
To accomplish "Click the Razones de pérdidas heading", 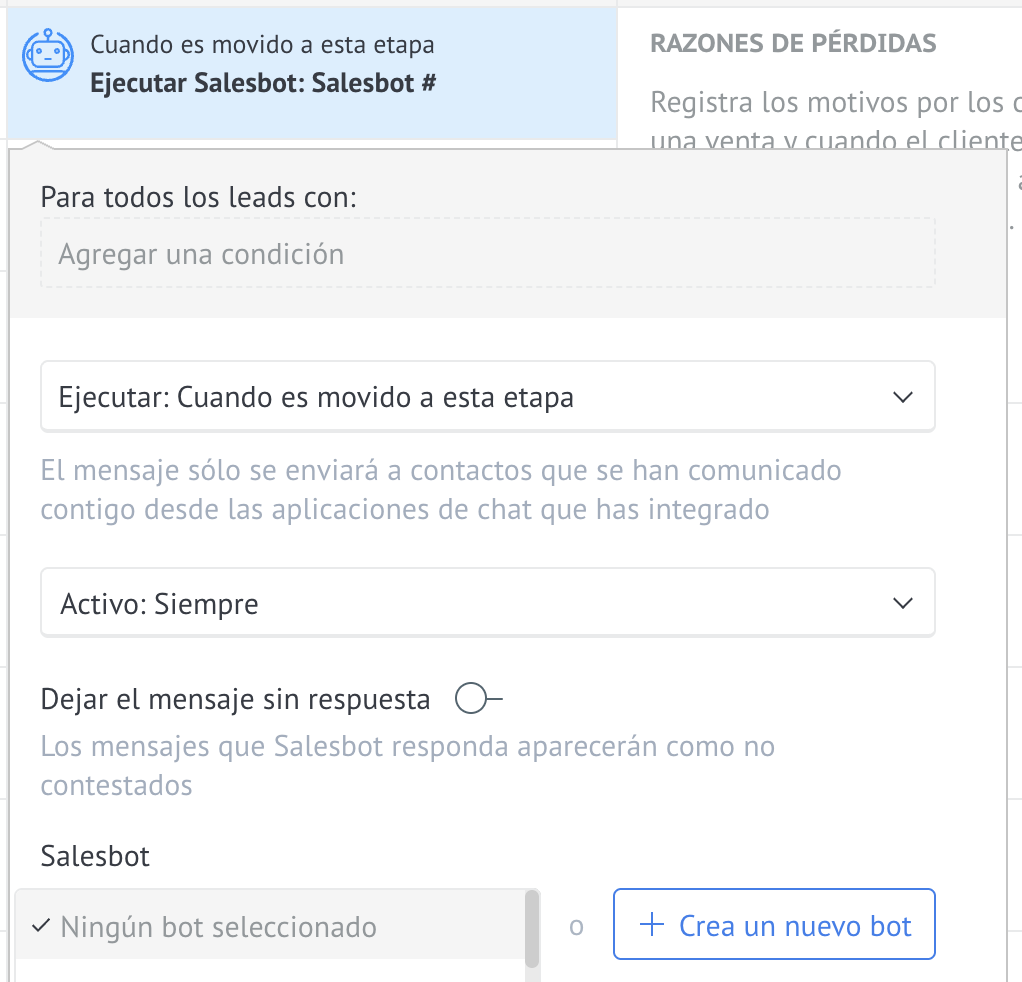I will (x=793, y=43).
